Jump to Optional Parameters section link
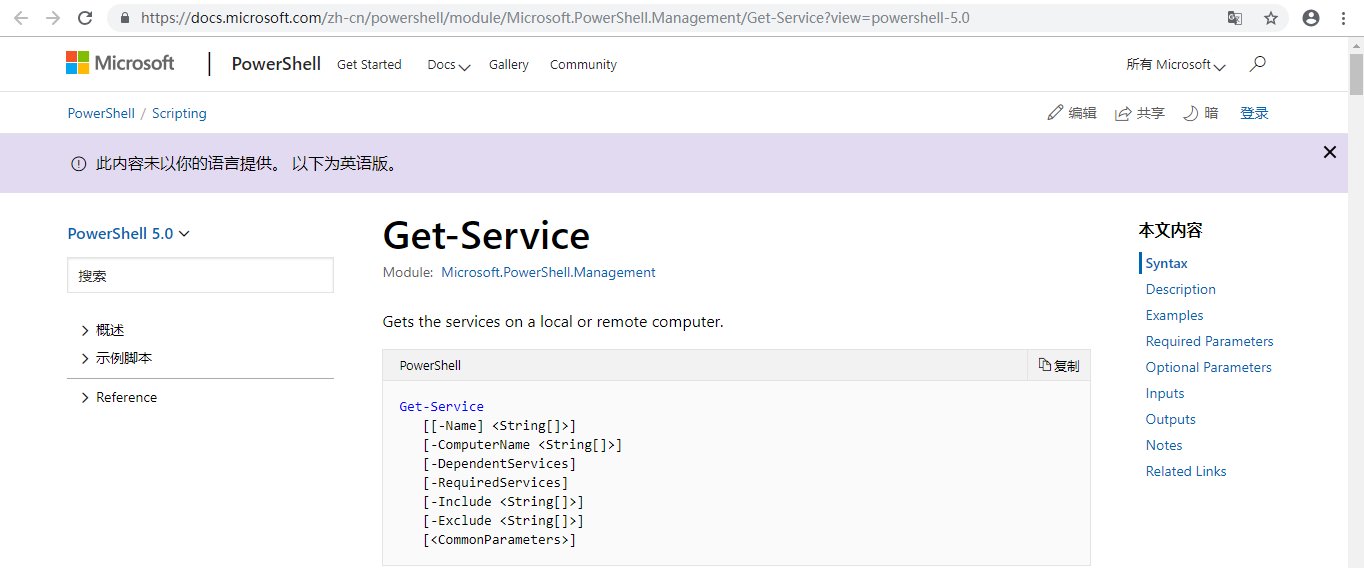The width and height of the screenshot is (1364, 568). click(1209, 367)
